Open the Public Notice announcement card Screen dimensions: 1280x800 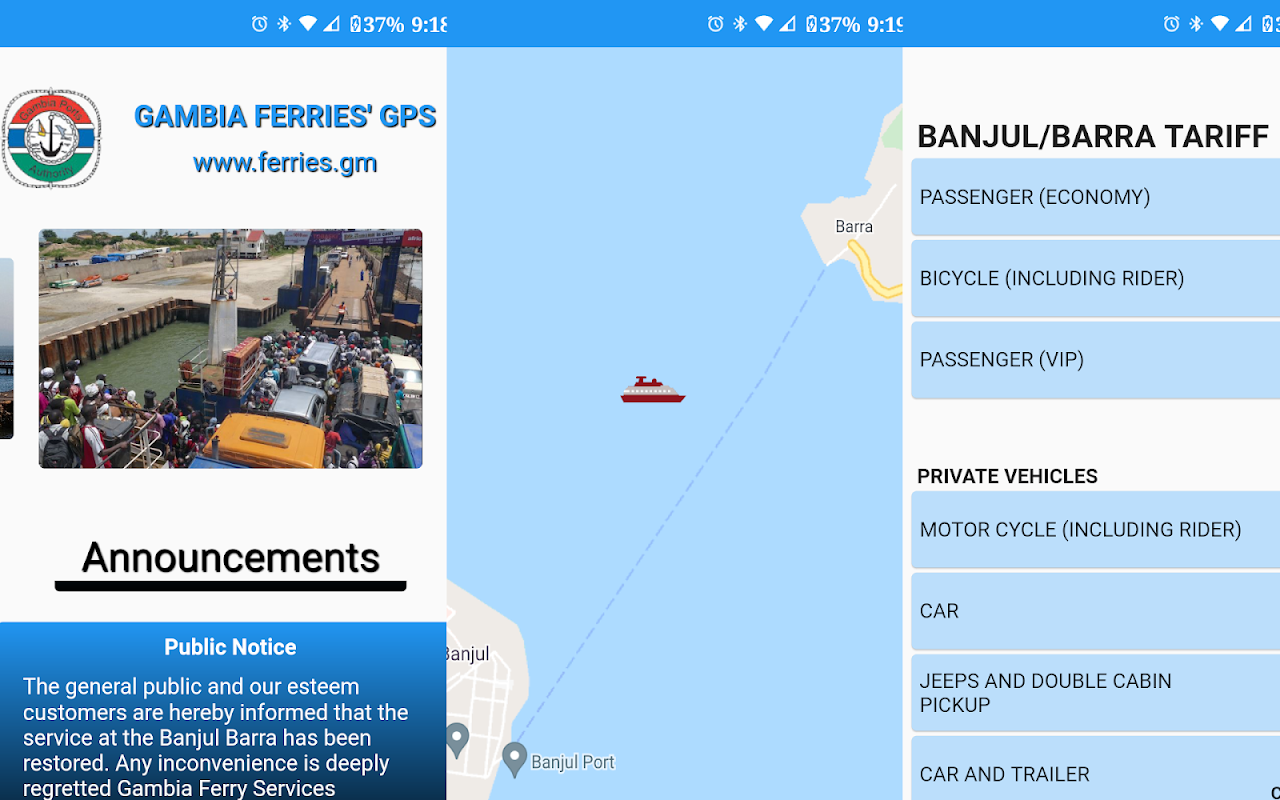click(x=223, y=711)
